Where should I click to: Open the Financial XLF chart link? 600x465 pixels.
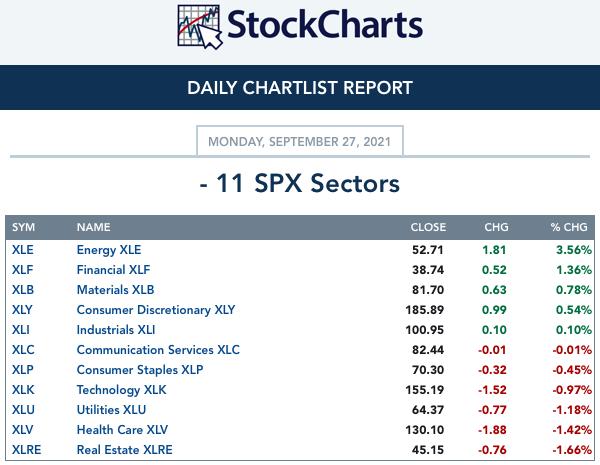click(x=113, y=270)
